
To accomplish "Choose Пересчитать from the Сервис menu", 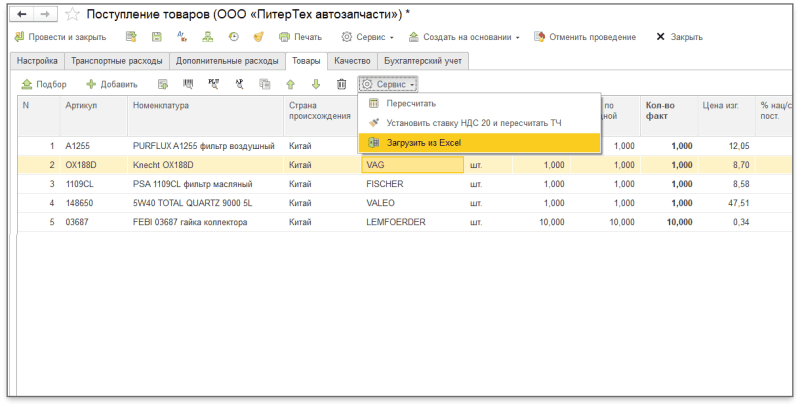I will 411,103.
